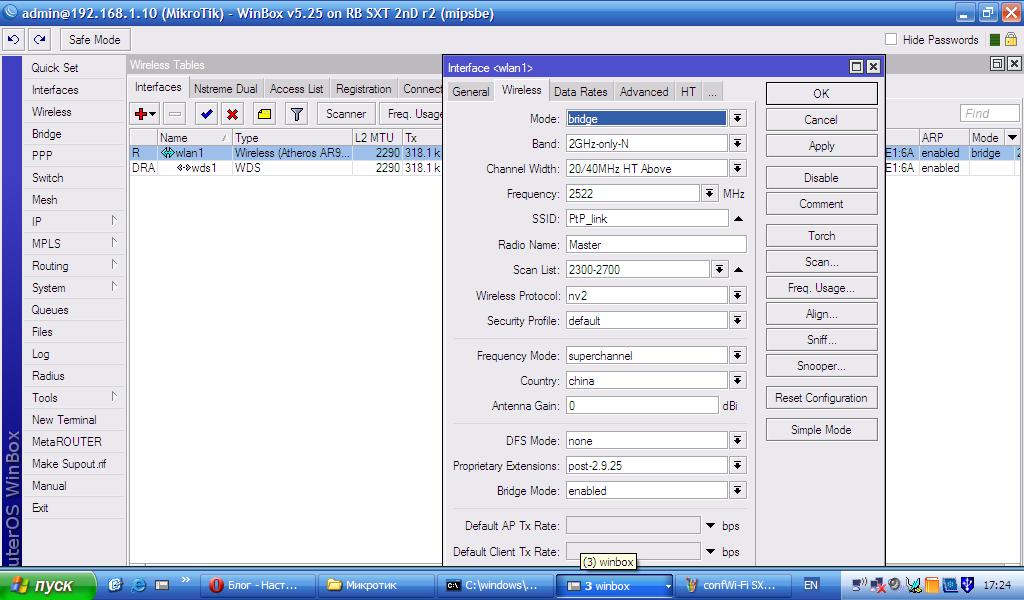Open Channel Width dropdown
Image resolution: width=1024 pixels, height=600 pixels.
[737, 168]
